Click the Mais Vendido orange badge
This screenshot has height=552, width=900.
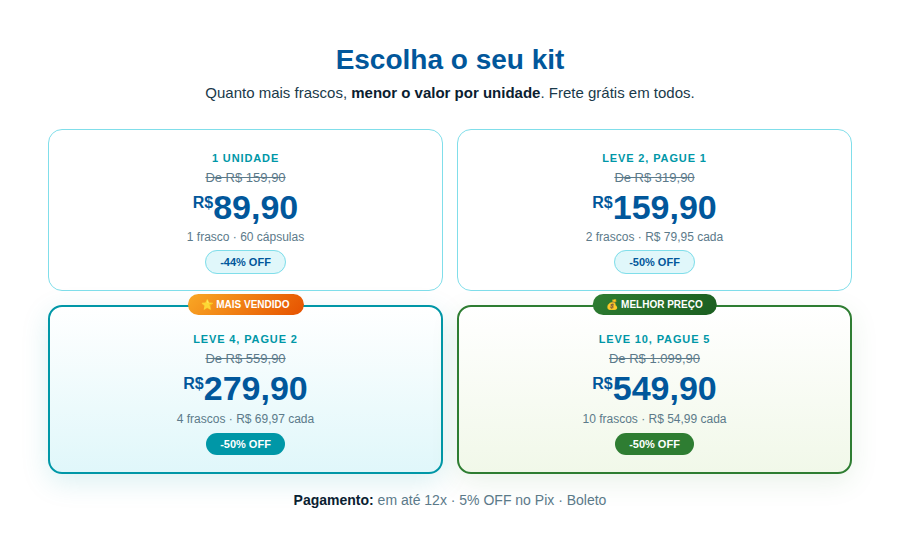[246, 305]
